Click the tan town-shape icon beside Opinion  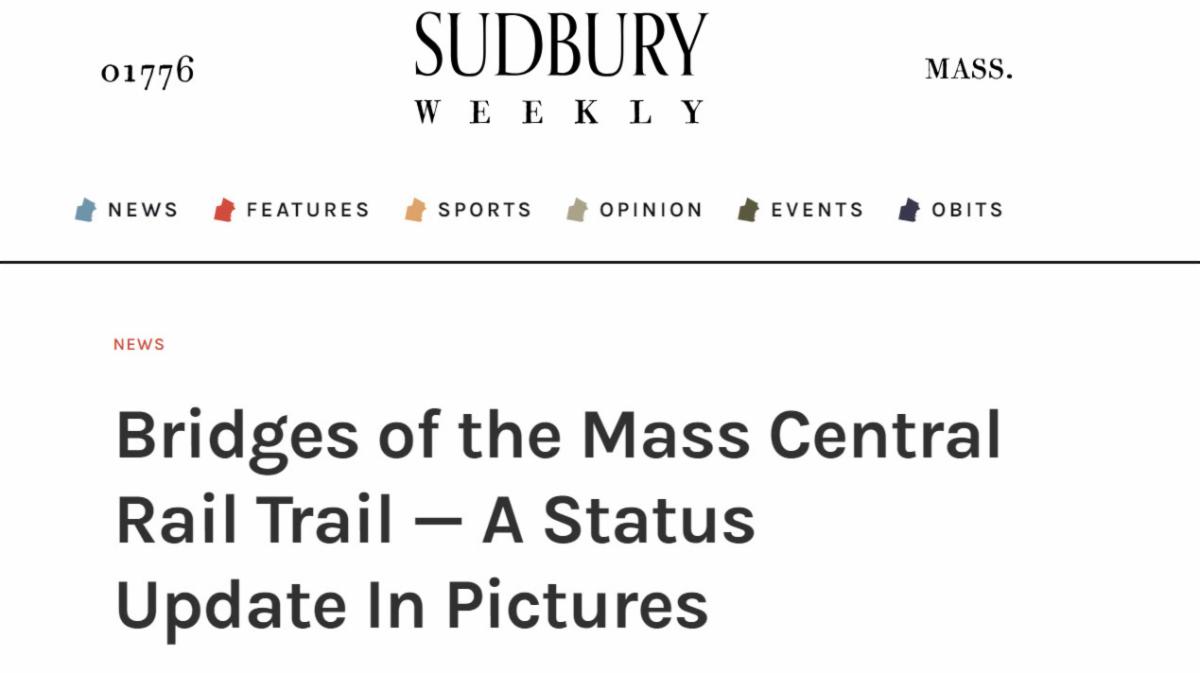tap(577, 210)
